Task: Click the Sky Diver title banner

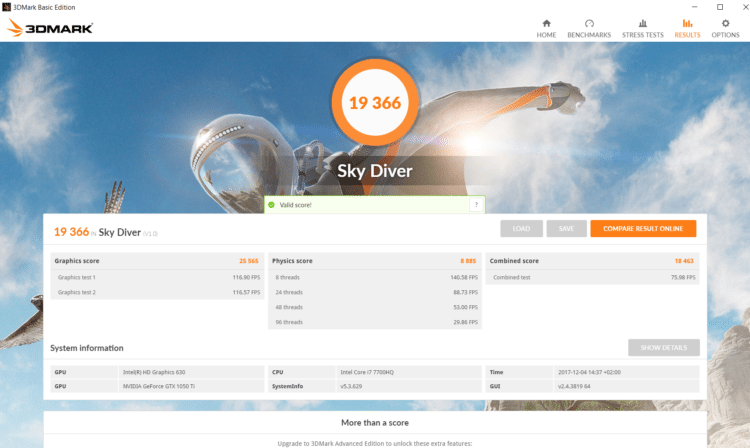Action: pos(375,171)
